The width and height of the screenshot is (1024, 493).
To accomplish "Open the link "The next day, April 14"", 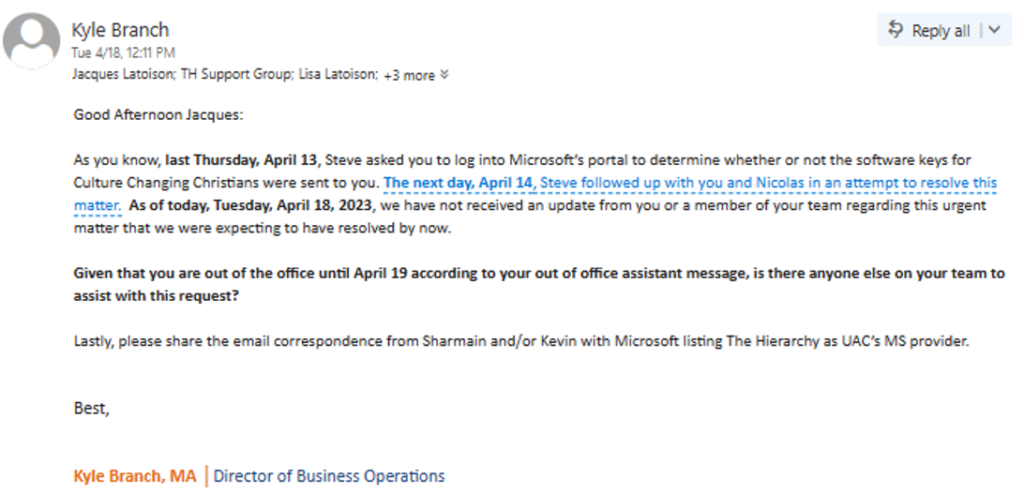I will (458, 183).
